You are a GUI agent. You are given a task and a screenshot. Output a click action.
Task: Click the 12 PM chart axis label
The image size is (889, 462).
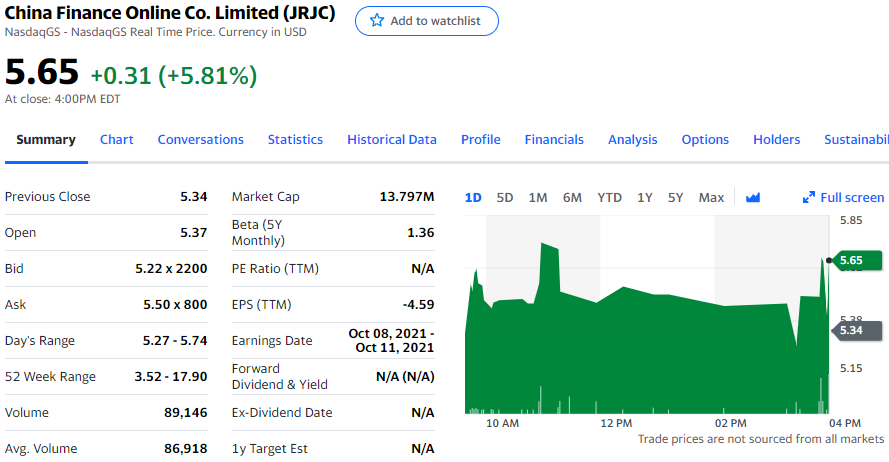[616, 423]
